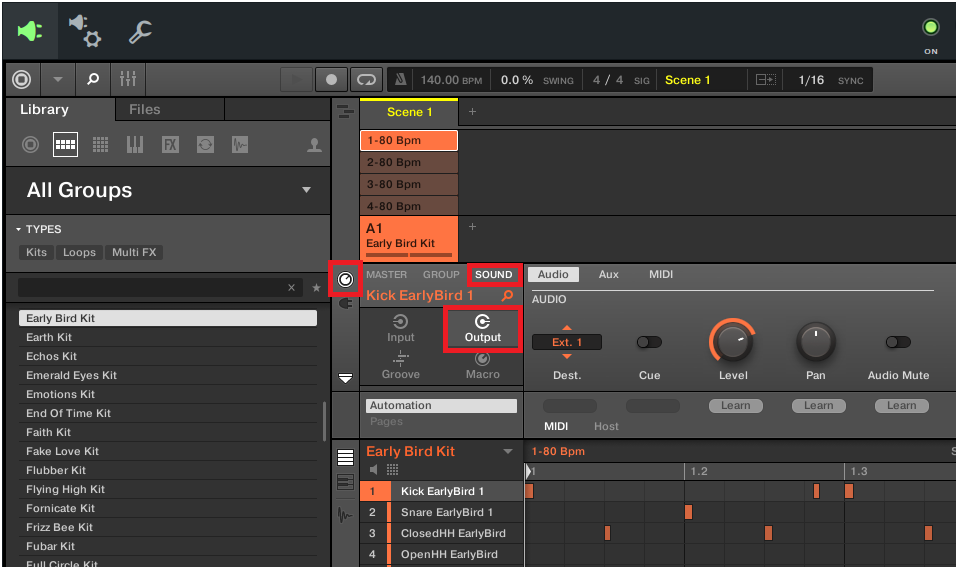Toggle the Audio Mute switch
The image size is (960, 571).
coord(898,342)
